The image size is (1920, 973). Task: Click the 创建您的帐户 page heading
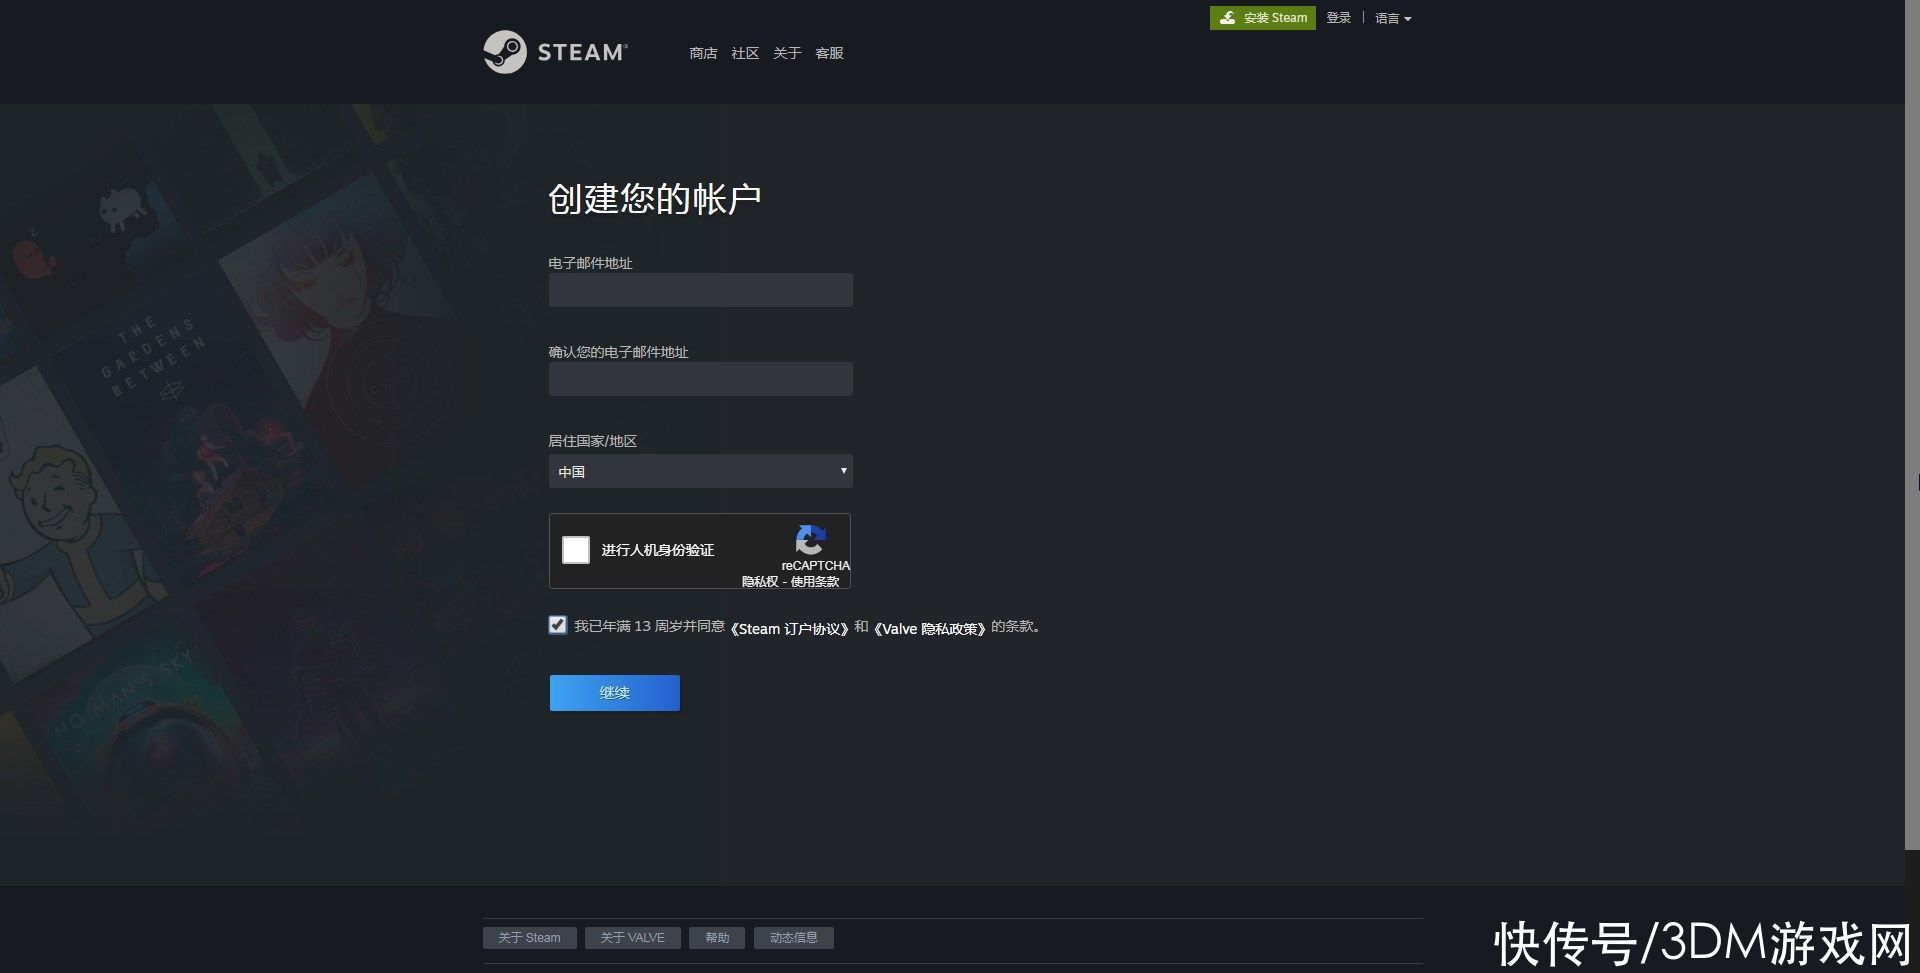(x=654, y=199)
